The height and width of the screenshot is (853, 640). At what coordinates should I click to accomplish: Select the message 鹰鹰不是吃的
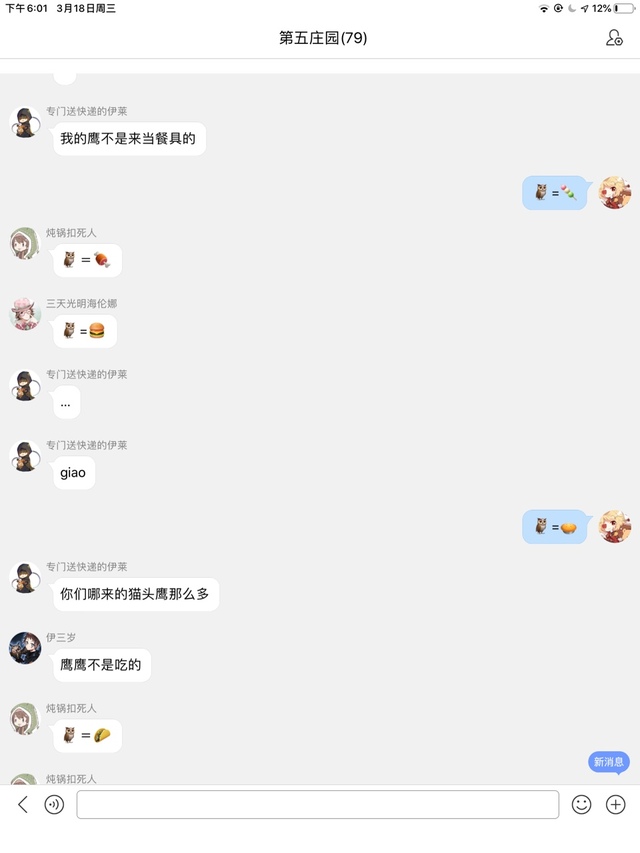102,665
